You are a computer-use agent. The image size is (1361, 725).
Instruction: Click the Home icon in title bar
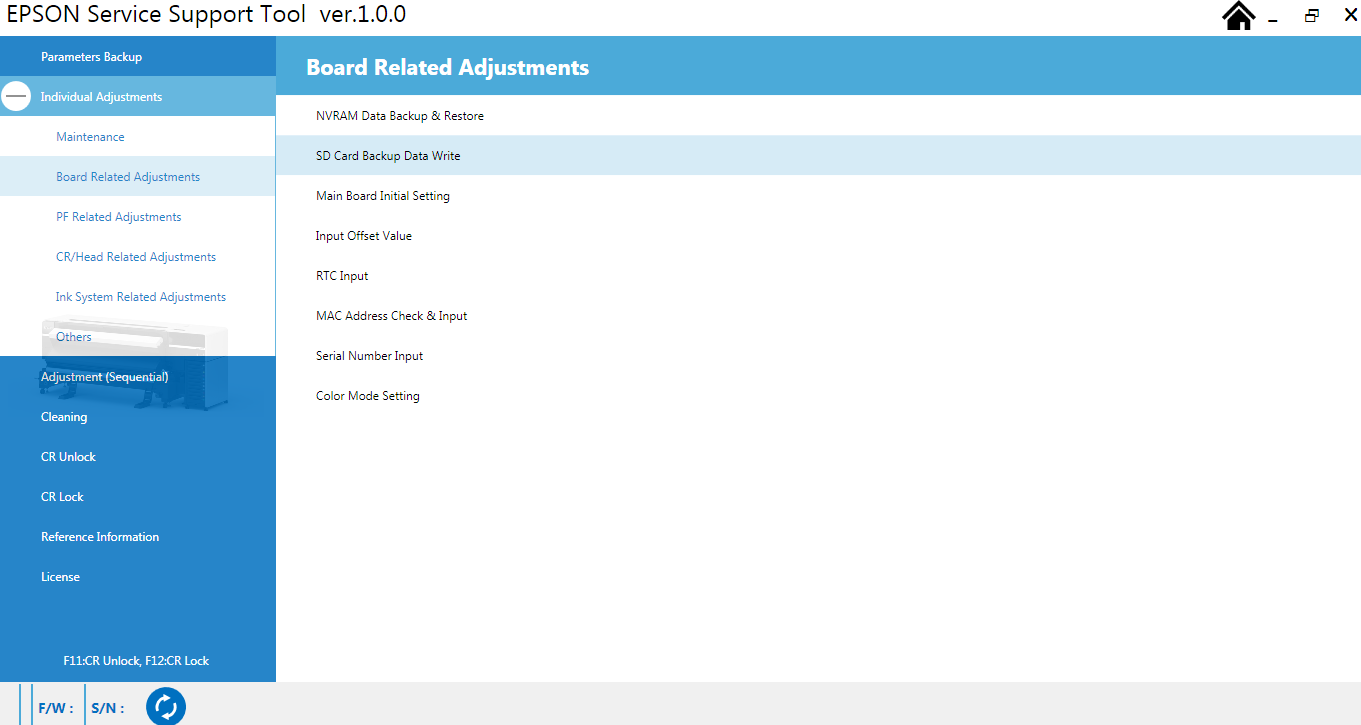pyautogui.click(x=1239, y=16)
